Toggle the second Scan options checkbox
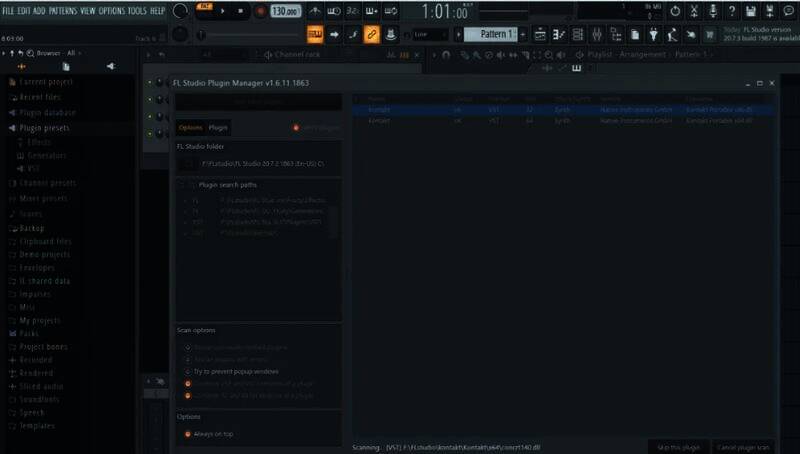The height and width of the screenshot is (454, 800). click(x=188, y=359)
